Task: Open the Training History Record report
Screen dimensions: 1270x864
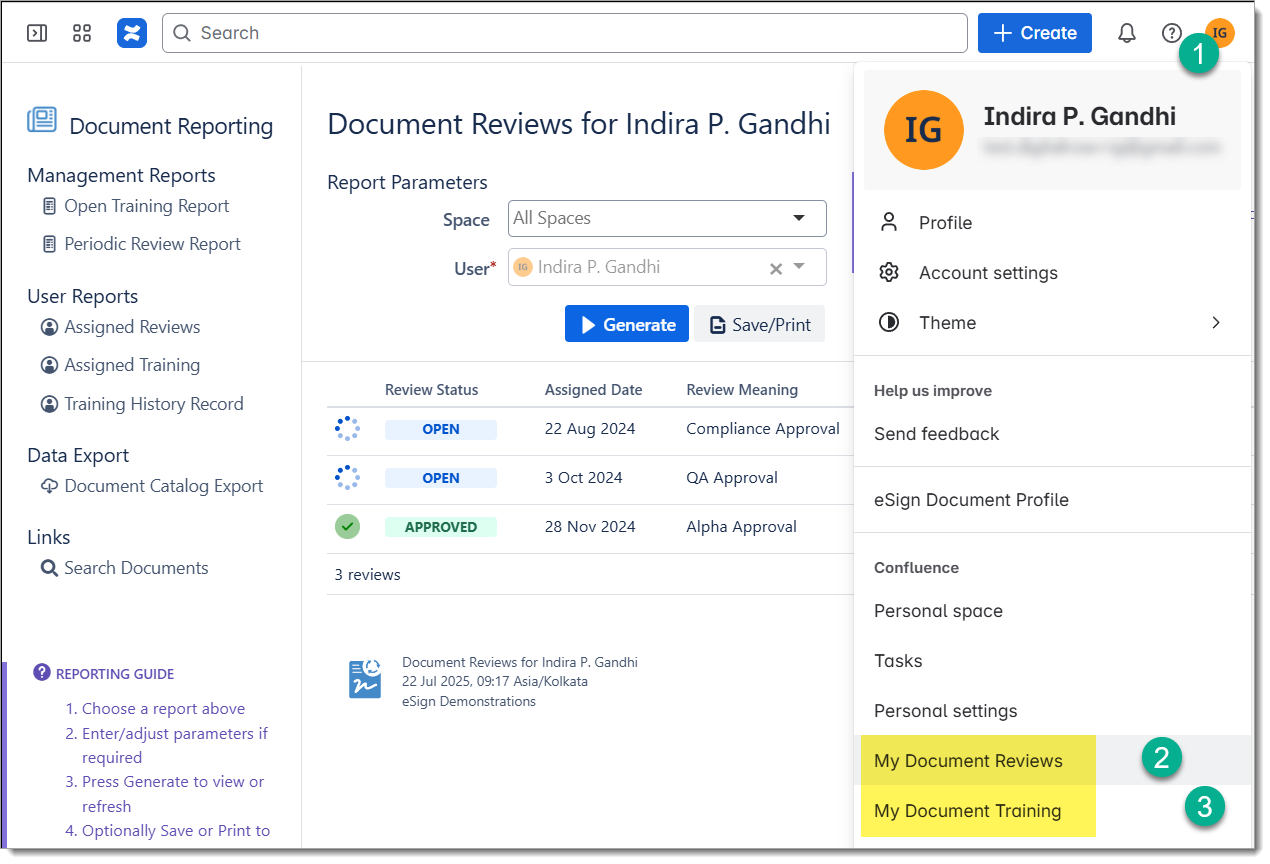Action: (153, 404)
